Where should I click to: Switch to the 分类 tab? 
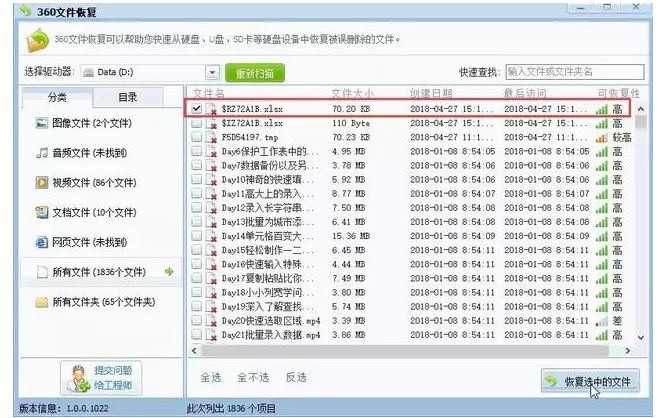[57, 97]
